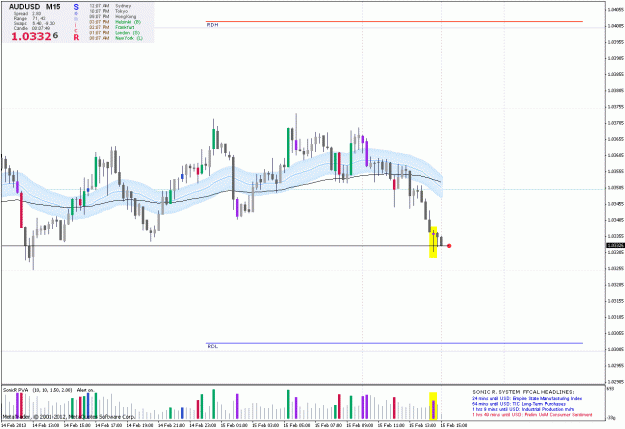
Task: Click the Helsinki session clock entry
Action: pyautogui.click(x=115, y=22)
